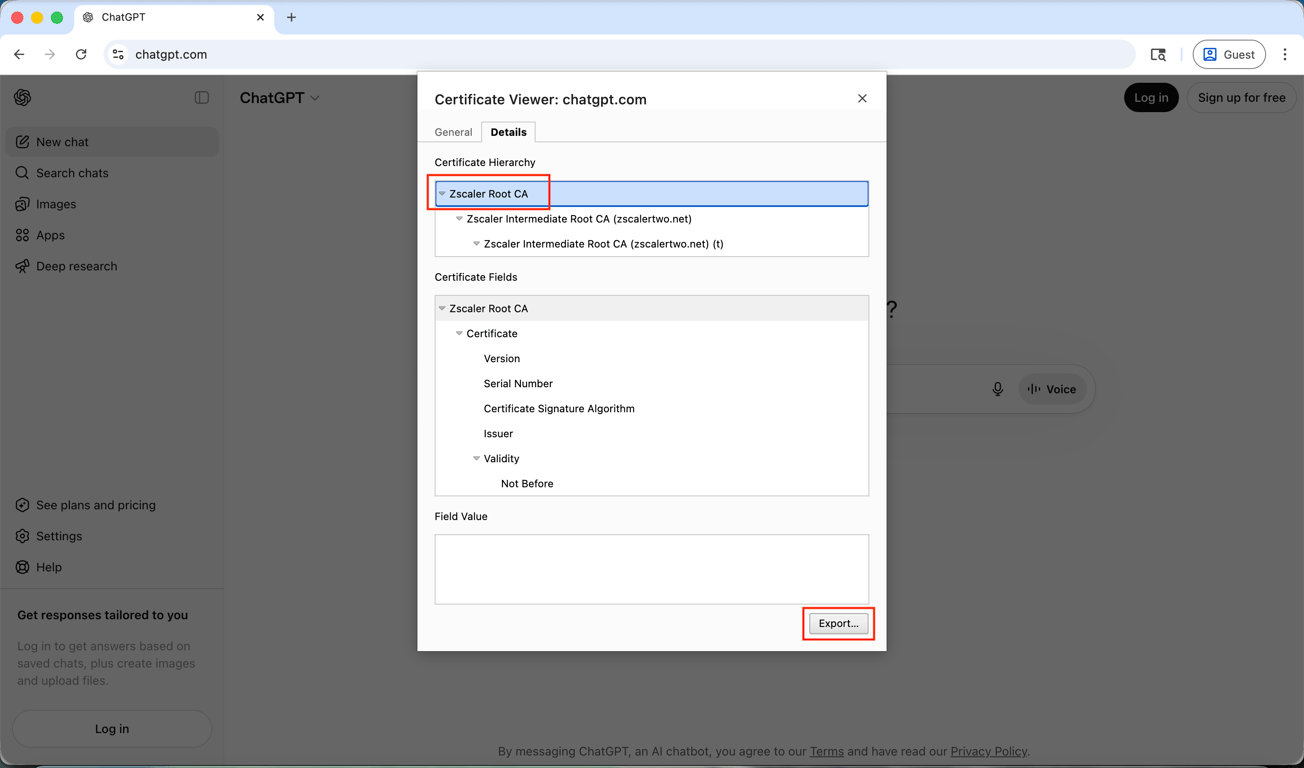The height and width of the screenshot is (768, 1304).
Task: Start Voice mode
Action: [1052, 389]
